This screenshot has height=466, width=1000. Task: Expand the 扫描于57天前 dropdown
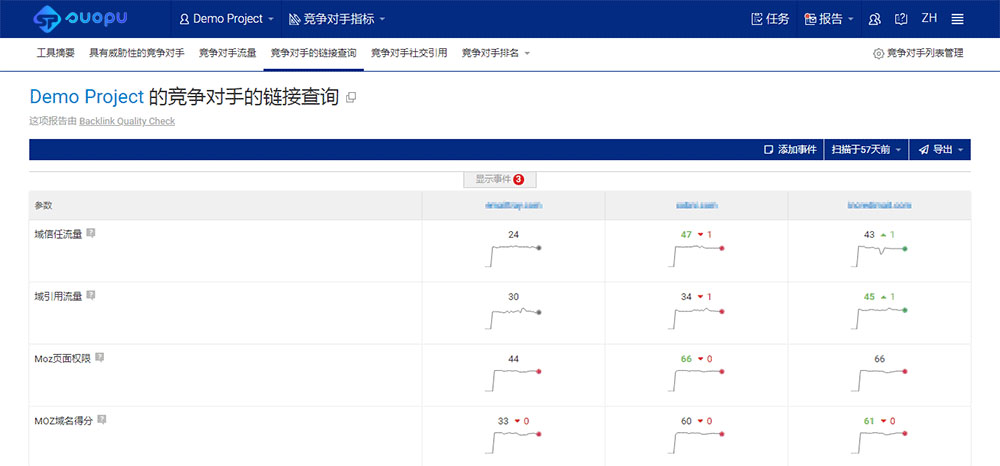pyautogui.click(x=866, y=150)
